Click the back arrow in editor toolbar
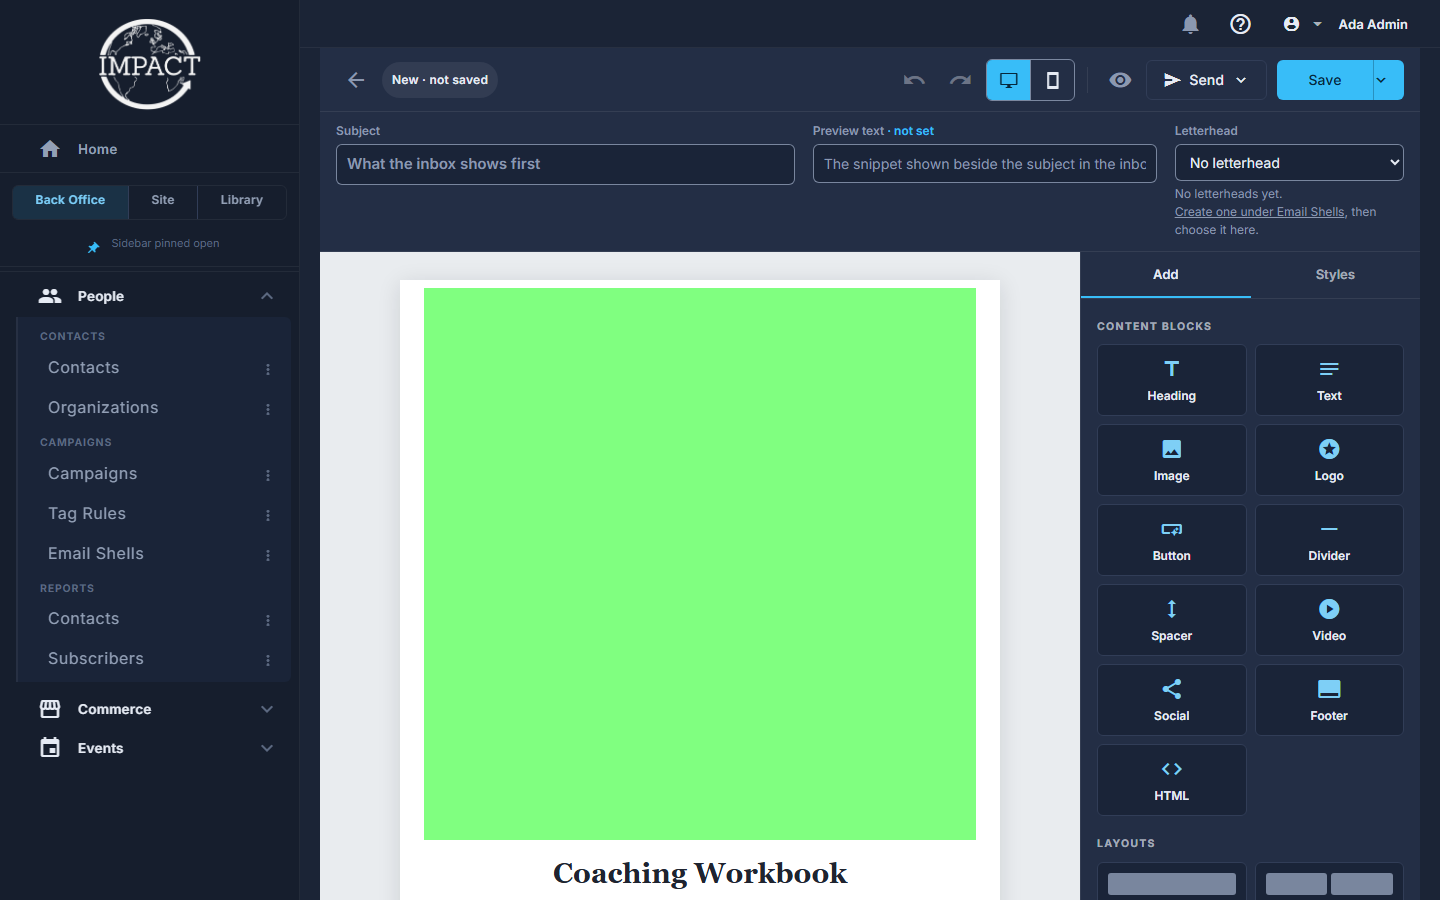 pyautogui.click(x=356, y=80)
